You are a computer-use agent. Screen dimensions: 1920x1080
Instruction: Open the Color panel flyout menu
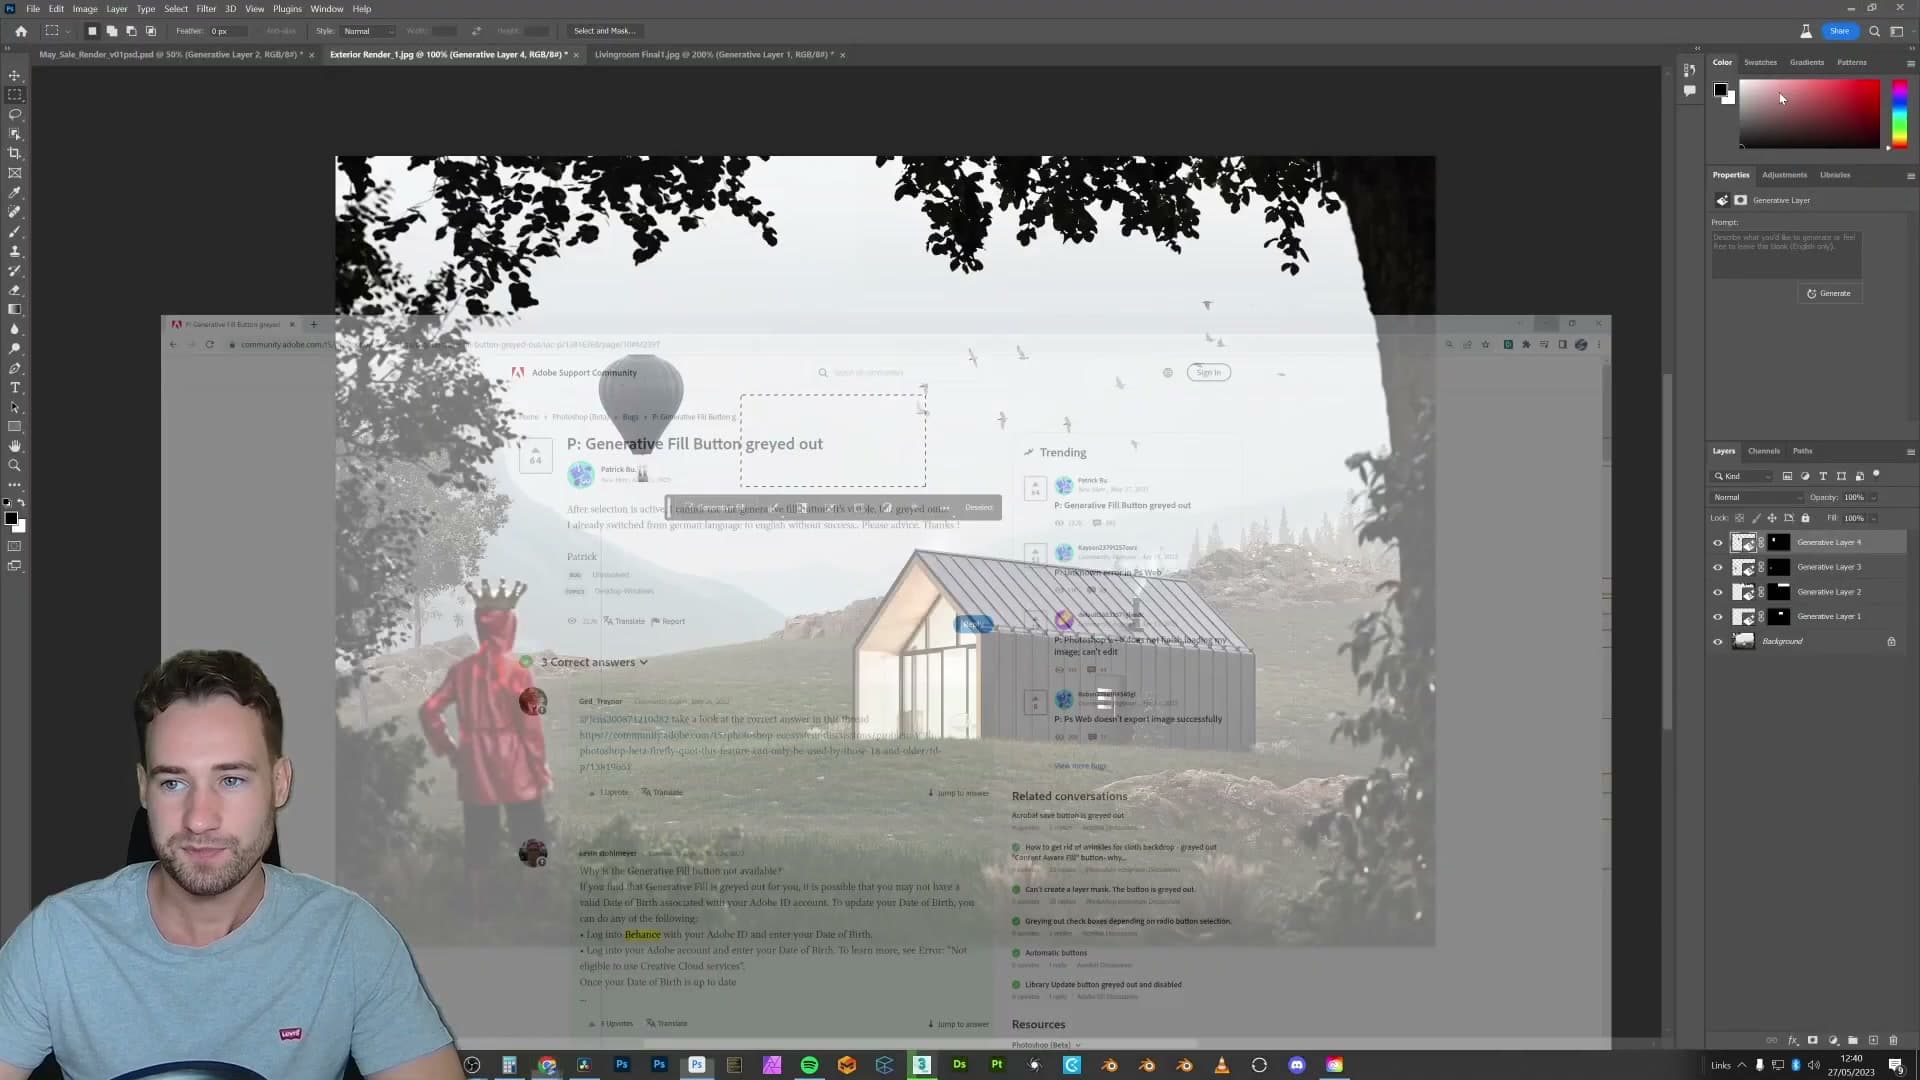pyautogui.click(x=1910, y=63)
